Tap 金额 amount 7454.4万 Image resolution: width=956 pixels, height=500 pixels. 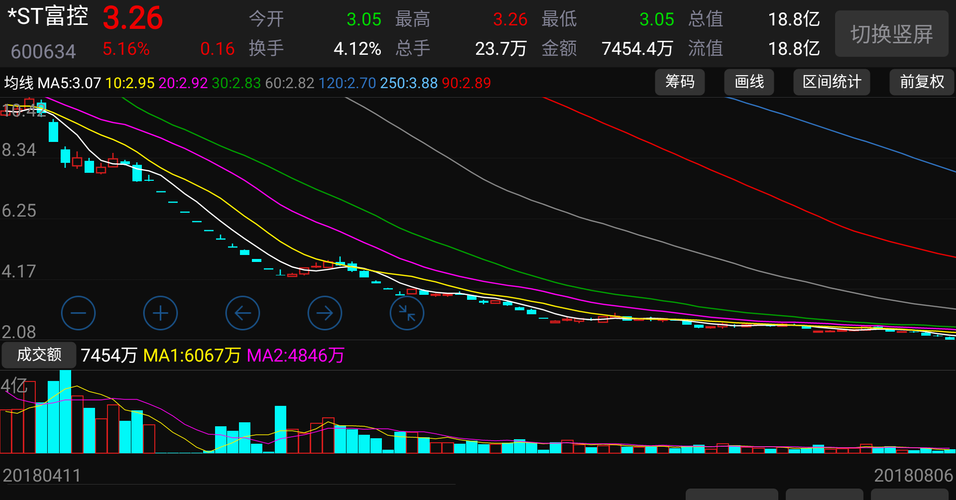[x=637, y=49]
